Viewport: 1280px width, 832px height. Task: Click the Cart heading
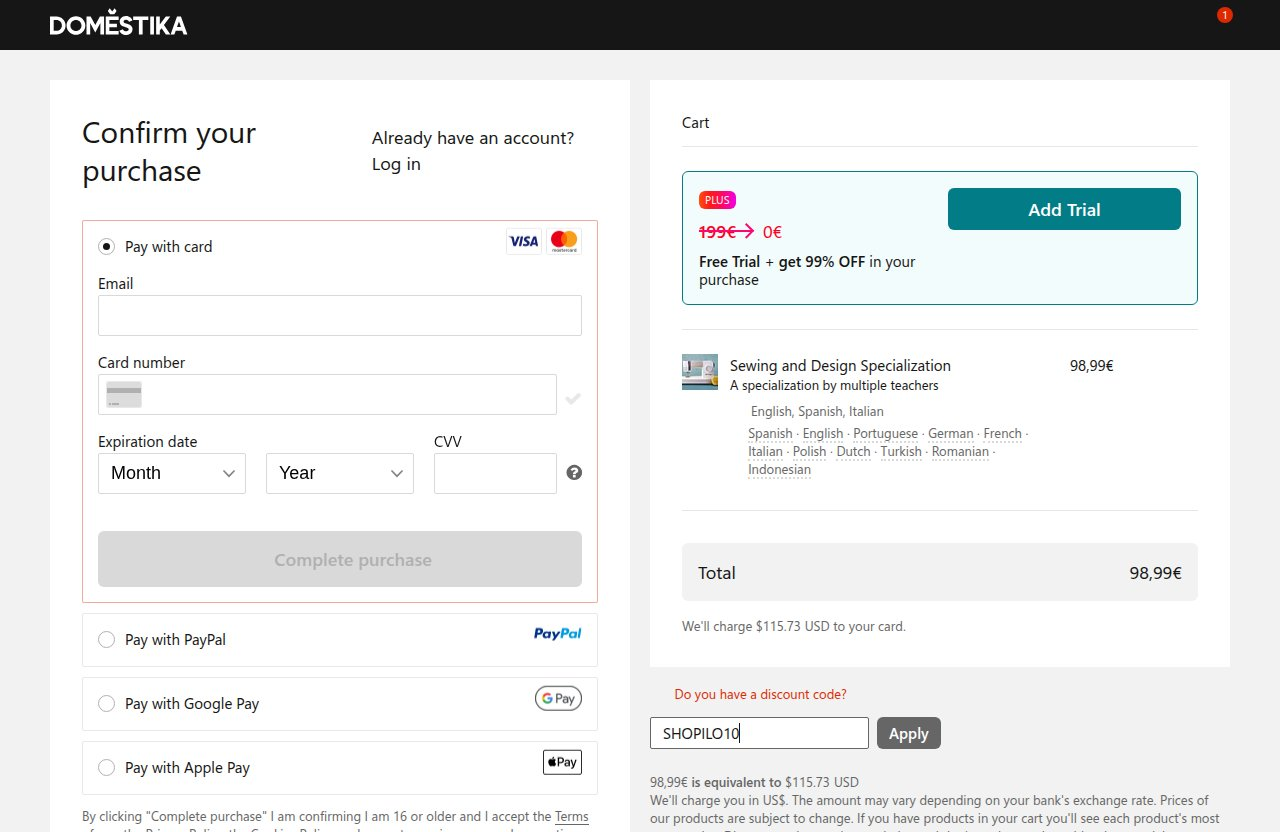click(x=696, y=123)
